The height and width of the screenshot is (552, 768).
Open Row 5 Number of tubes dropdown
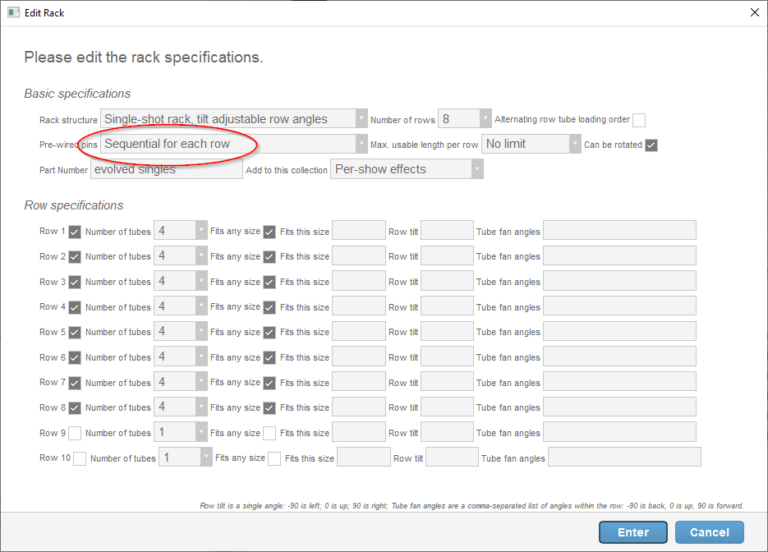pyautogui.click(x=202, y=332)
